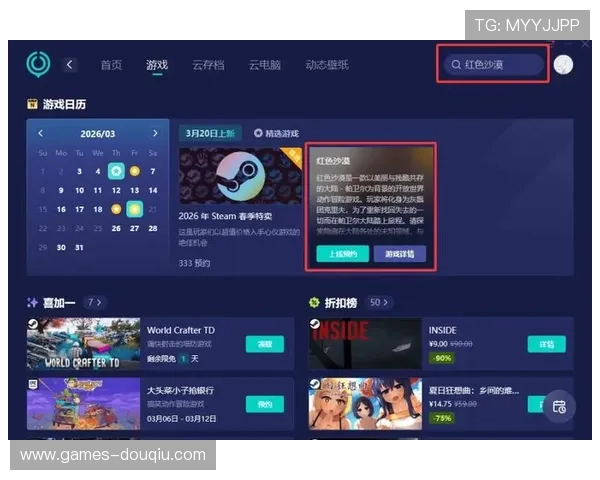
Task: Click the 折扣榜 discount icon
Action: tap(314, 301)
